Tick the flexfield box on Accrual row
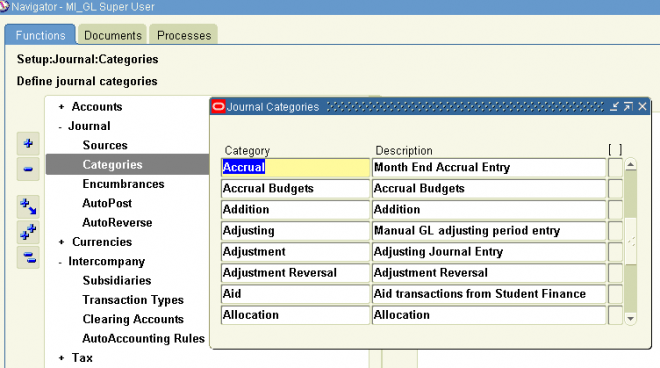660x368 pixels. (615, 168)
